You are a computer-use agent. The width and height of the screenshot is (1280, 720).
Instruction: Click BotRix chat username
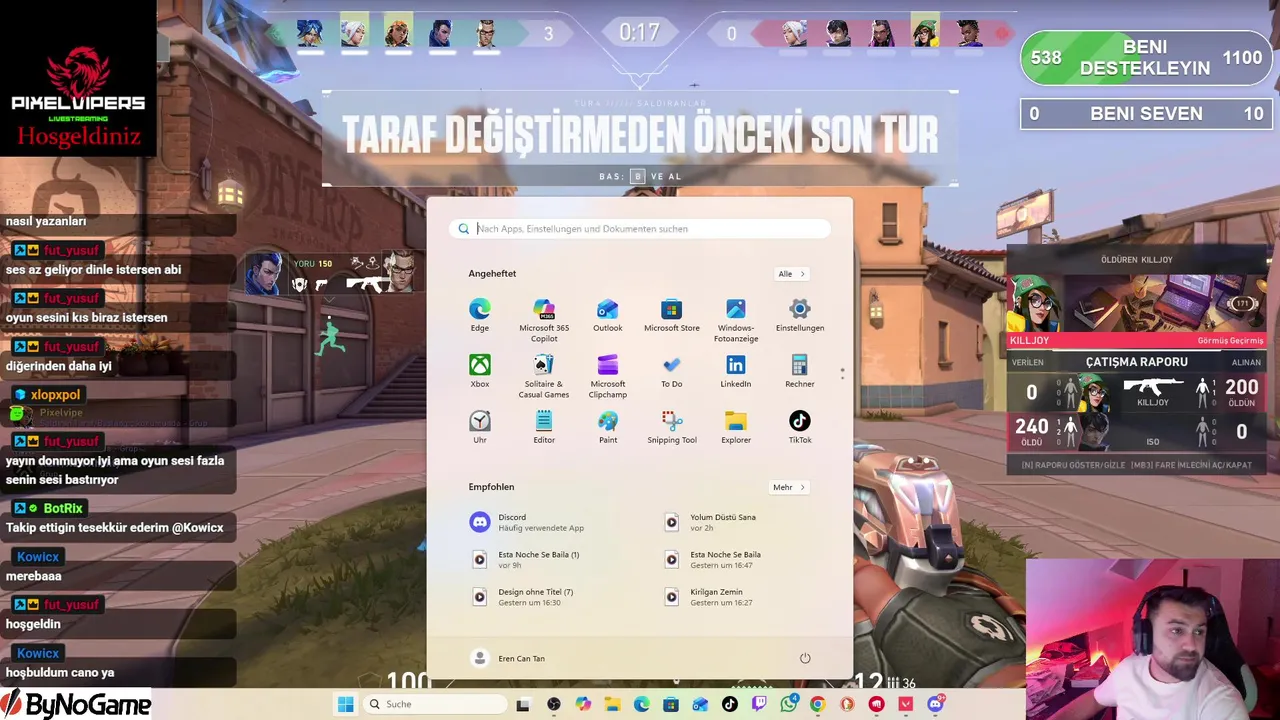click(63, 508)
